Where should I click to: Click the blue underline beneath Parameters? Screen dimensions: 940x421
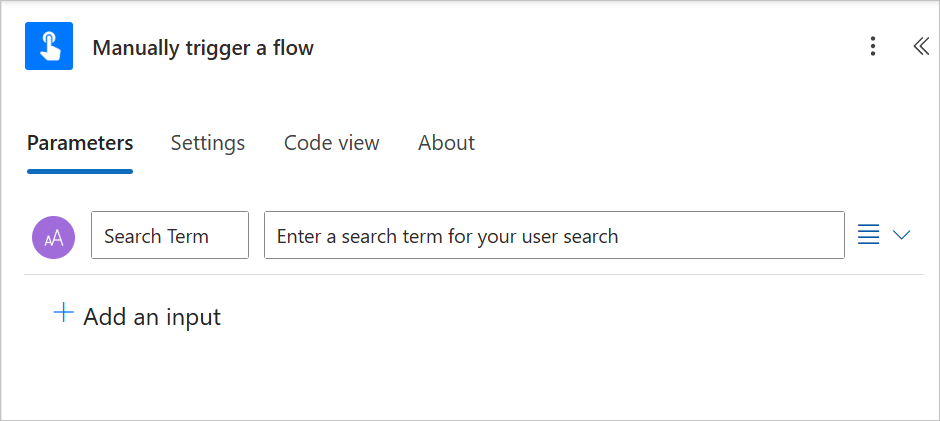pyautogui.click(x=80, y=172)
